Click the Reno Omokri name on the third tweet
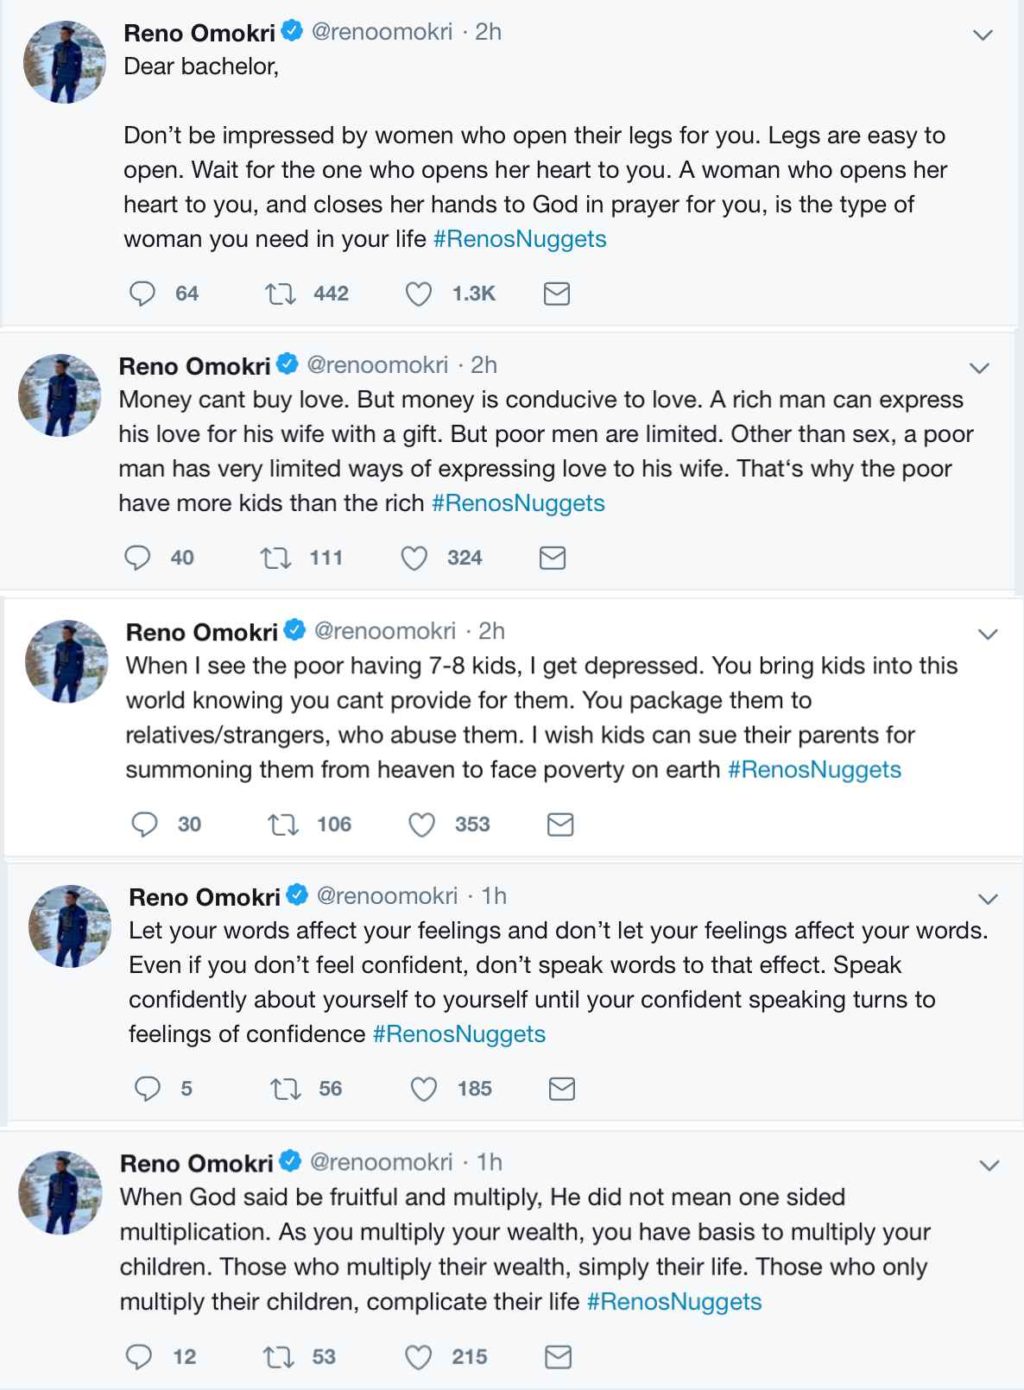 pyautogui.click(x=202, y=632)
